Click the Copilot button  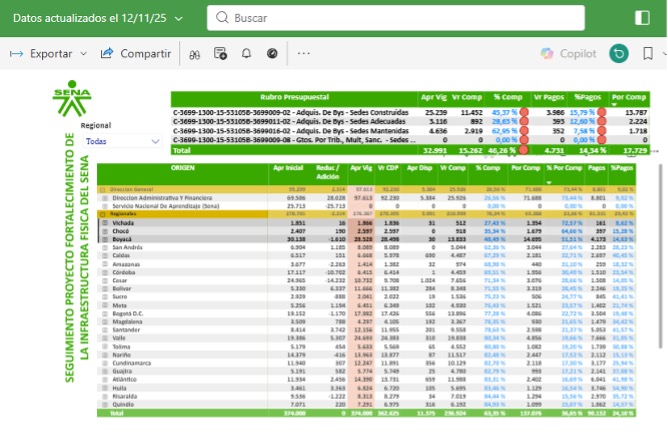coord(568,53)
